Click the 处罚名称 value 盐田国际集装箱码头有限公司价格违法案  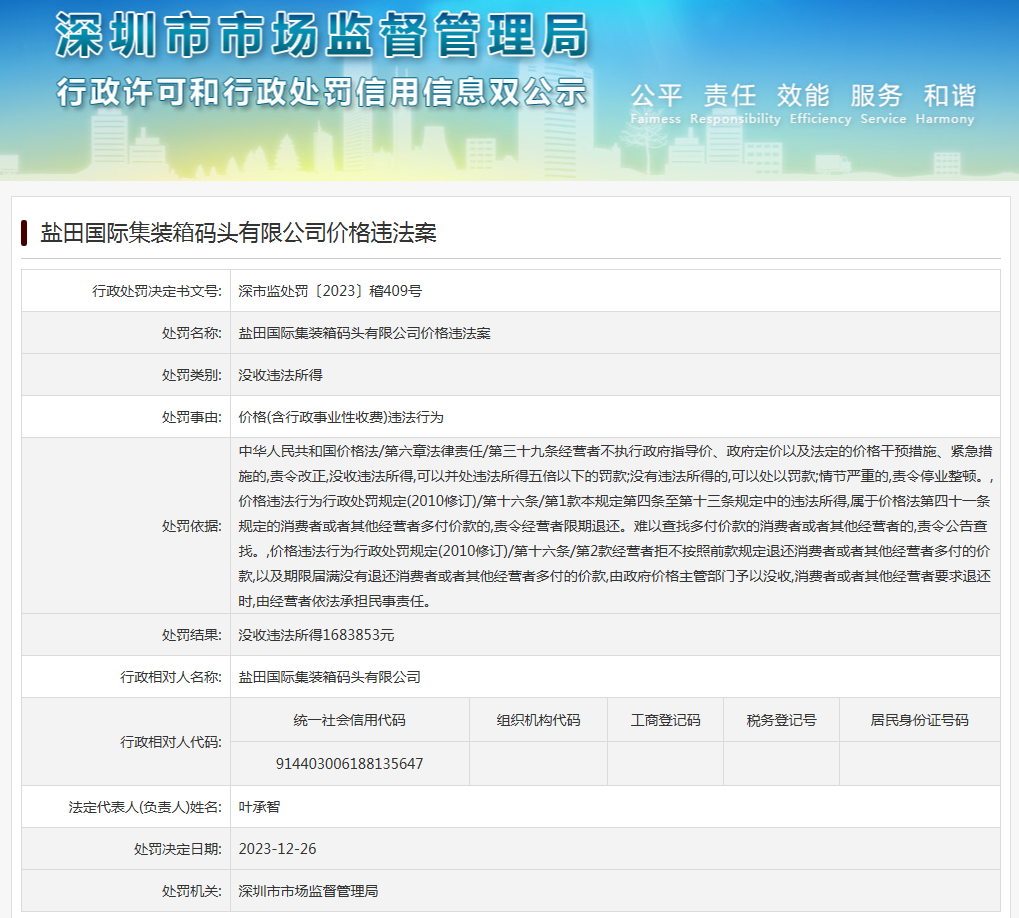(365, 333)
